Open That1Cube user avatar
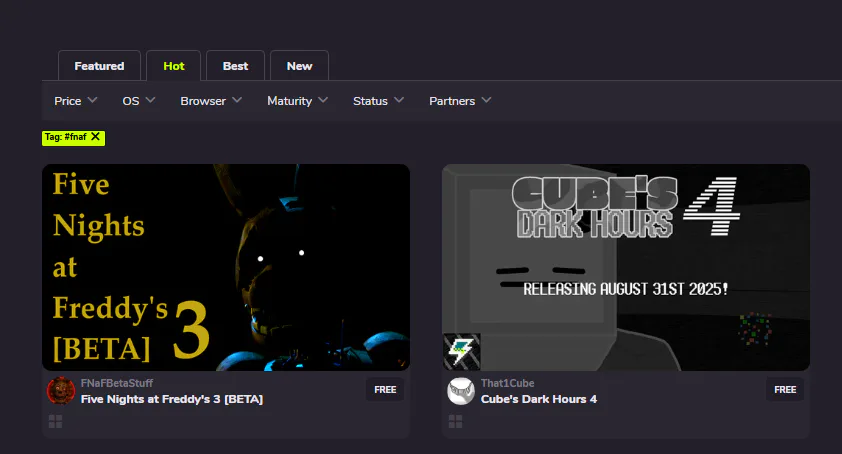 click(x=461, y=391)
